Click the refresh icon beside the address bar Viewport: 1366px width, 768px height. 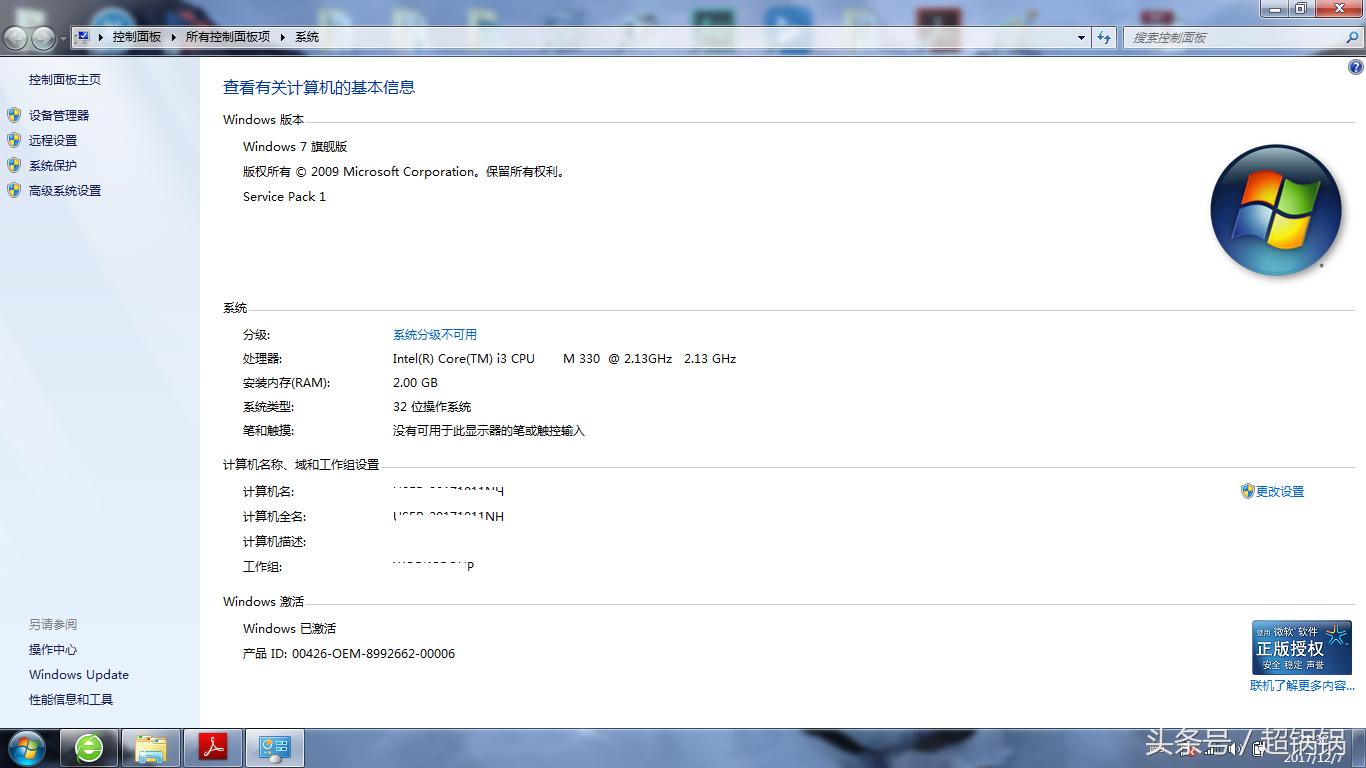(1104, 37)
